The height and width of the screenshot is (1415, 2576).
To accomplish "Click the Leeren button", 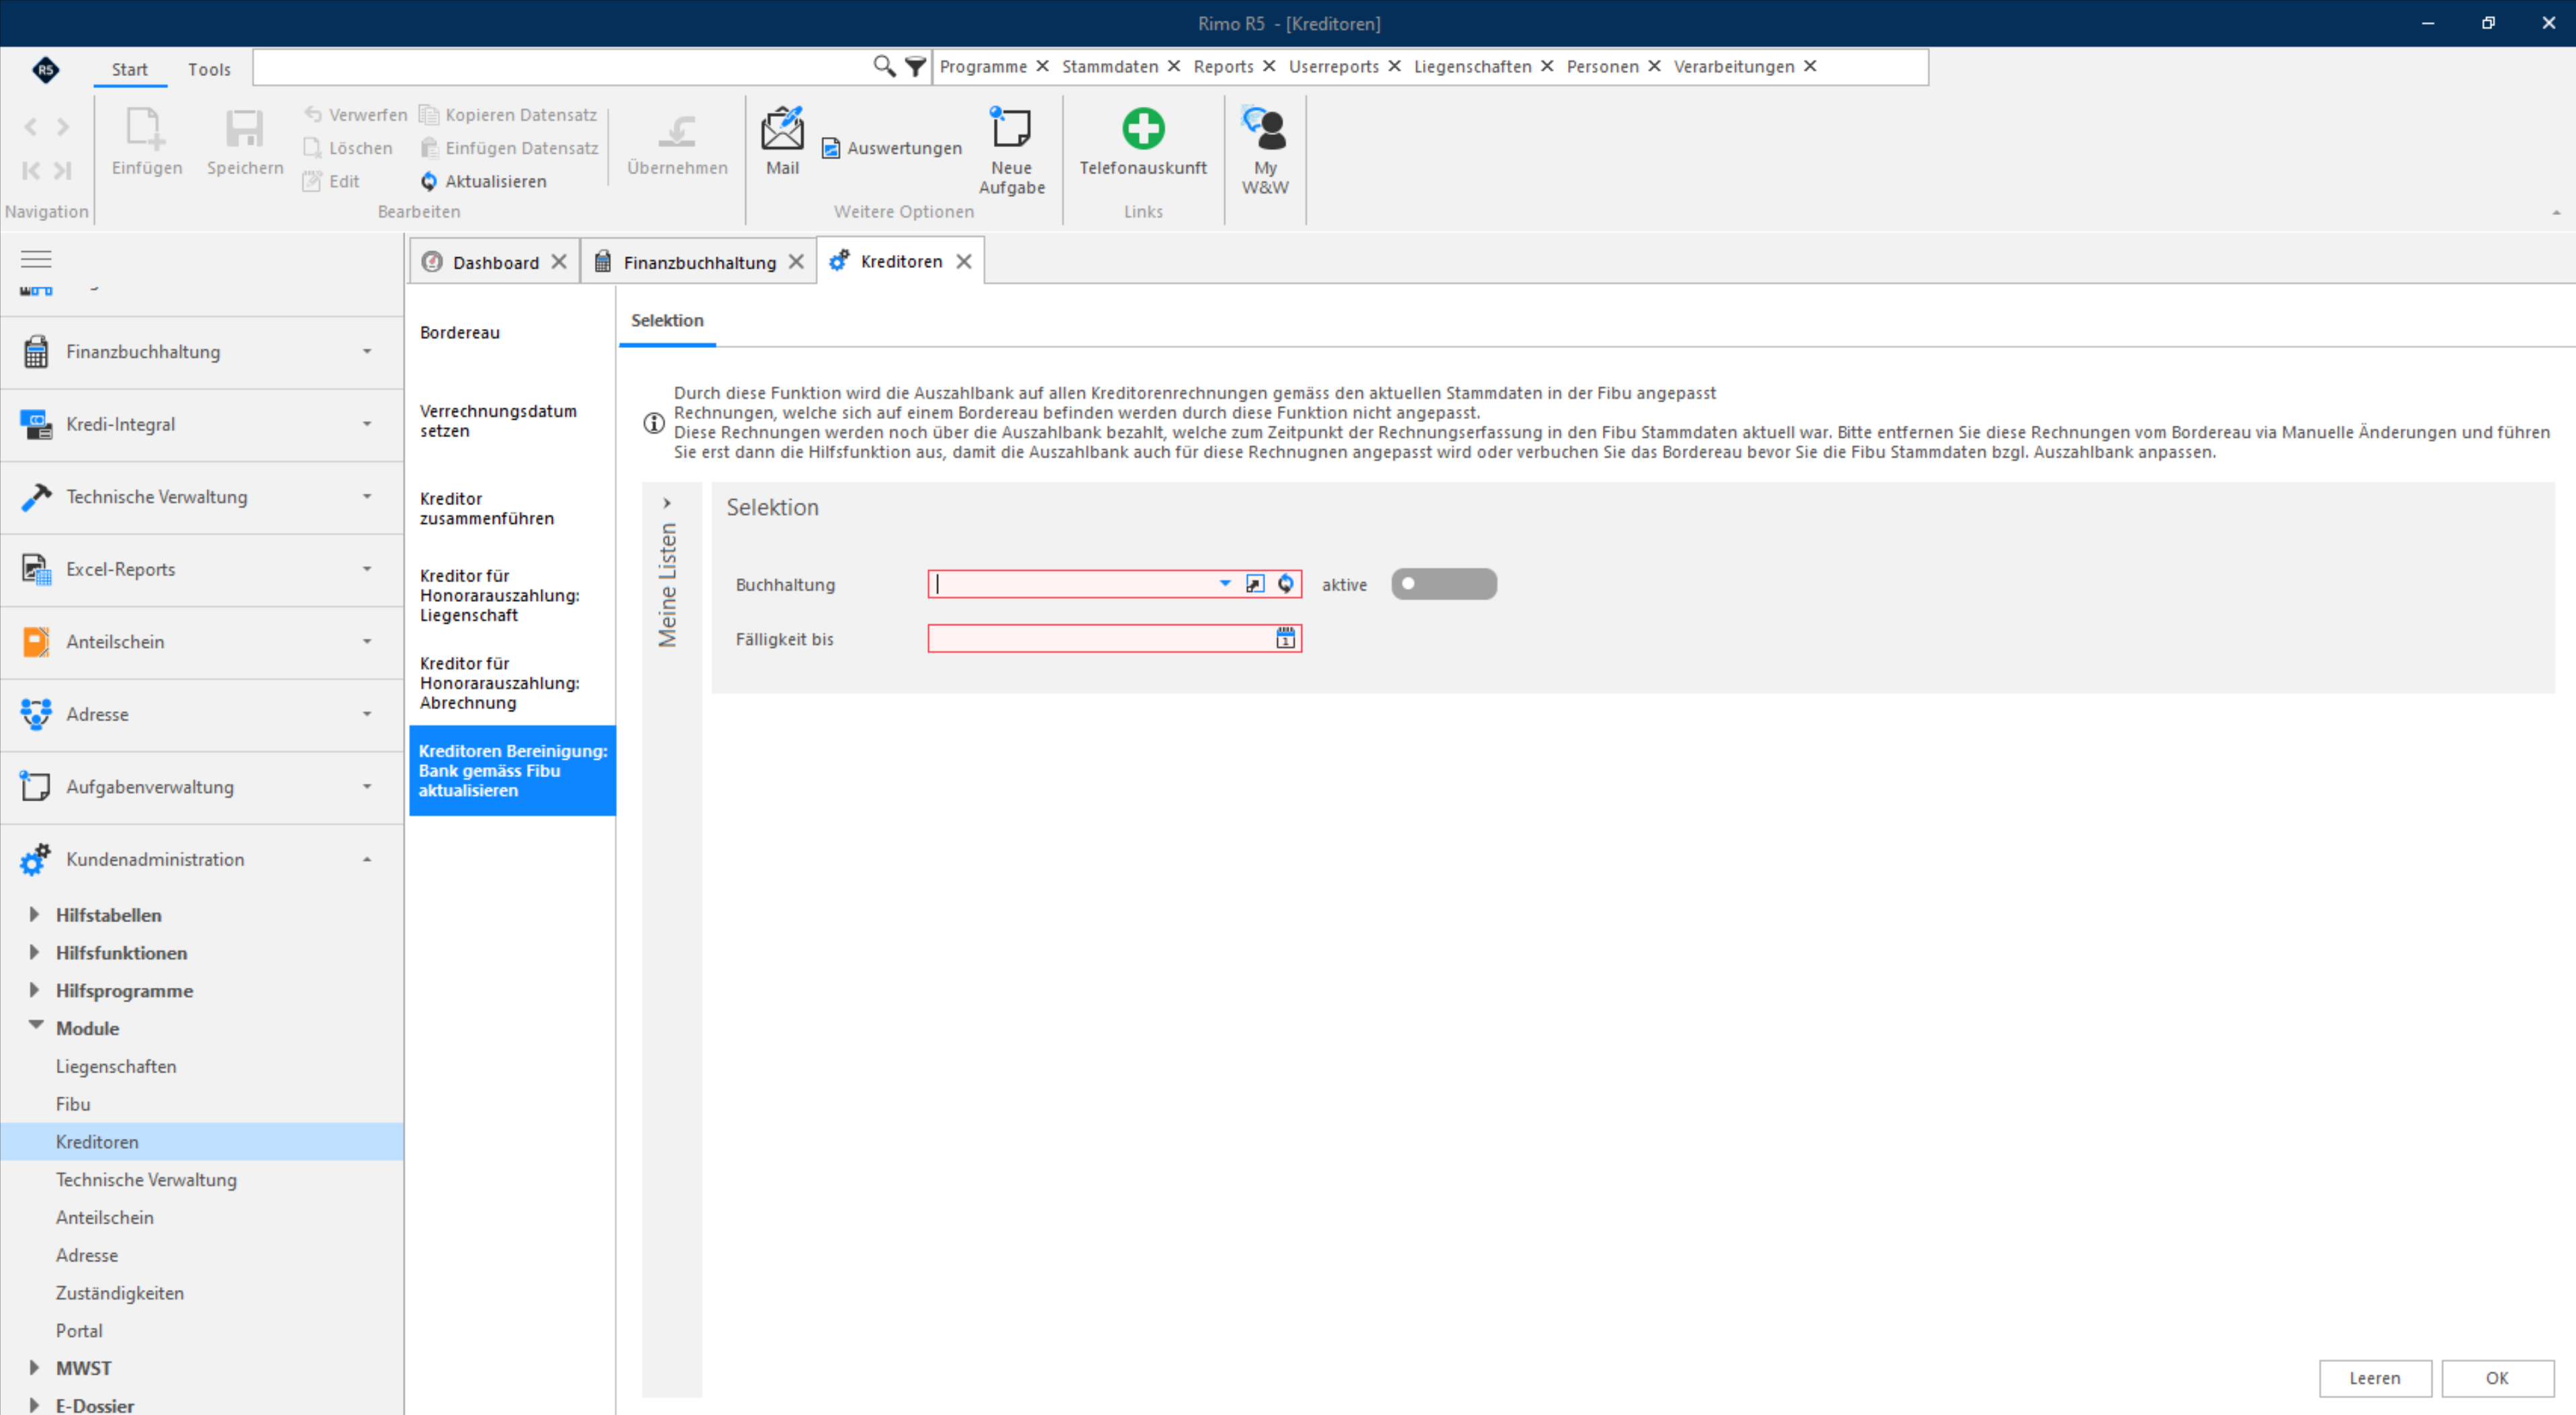I will pyautogui.click(x=2375, y=1378).
